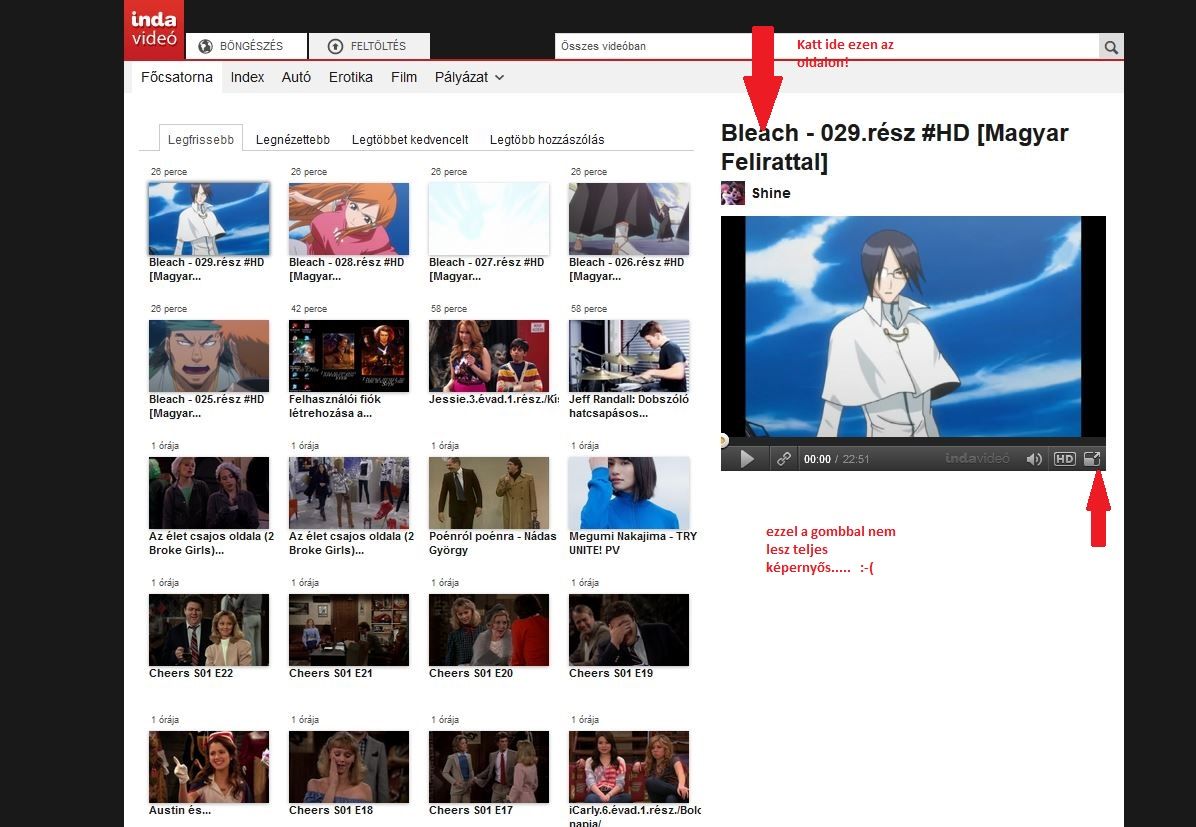Open the Cheers S01 E19 thumbnail
This screenshot has height=827, width=1196.
click(629, 630)
